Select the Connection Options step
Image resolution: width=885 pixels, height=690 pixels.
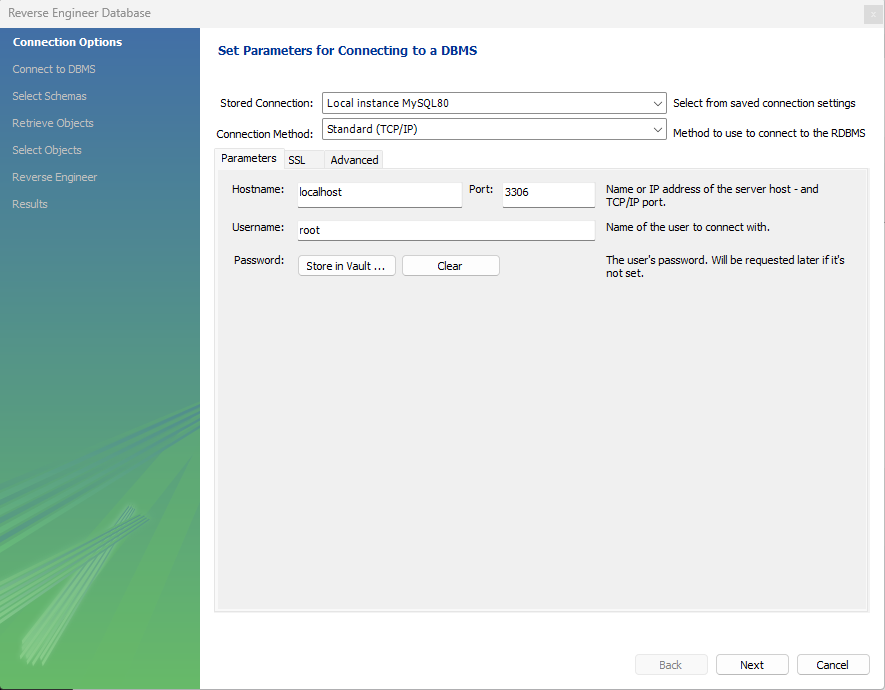(x=67, y=42)
